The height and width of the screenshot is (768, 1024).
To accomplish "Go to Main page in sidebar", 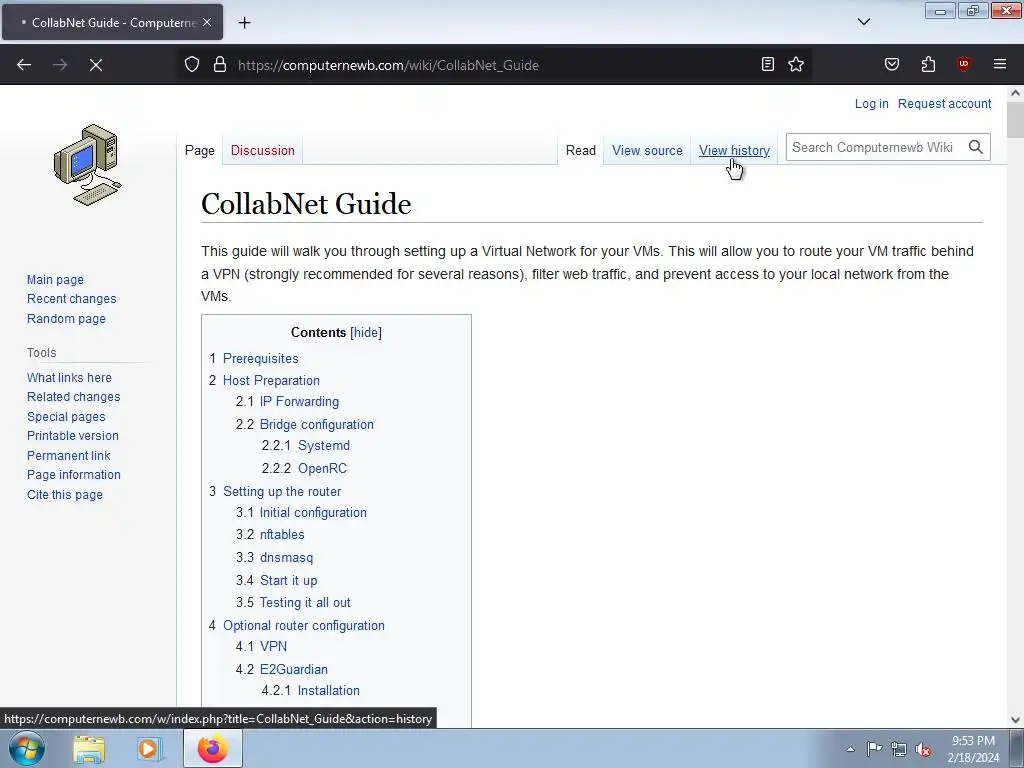I will [56, 280].
